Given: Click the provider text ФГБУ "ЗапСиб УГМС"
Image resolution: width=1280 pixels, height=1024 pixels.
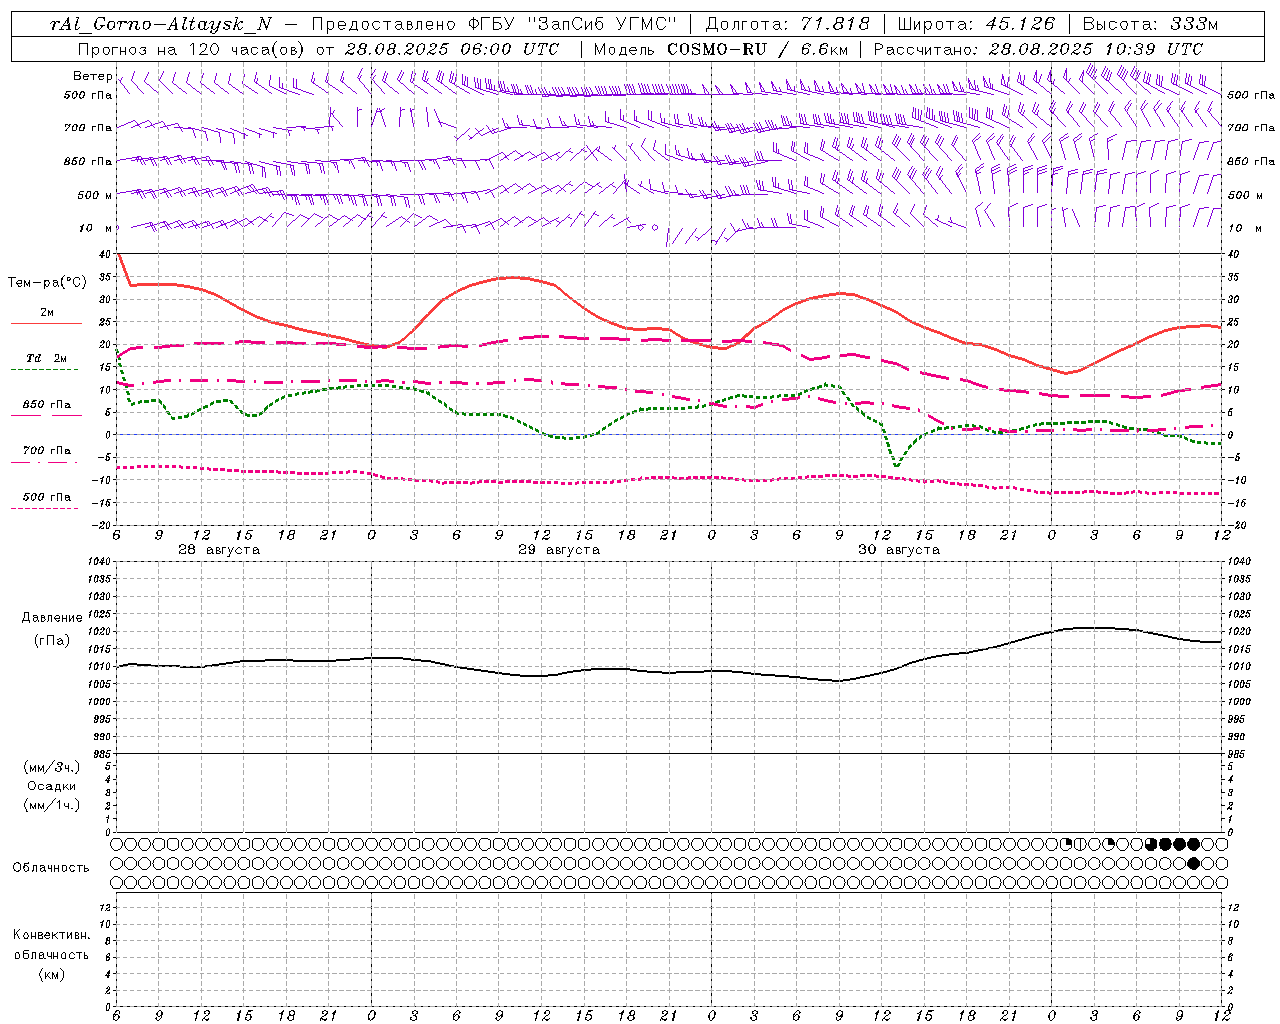Looking at the screenshot, I should [x=573, y=25].
